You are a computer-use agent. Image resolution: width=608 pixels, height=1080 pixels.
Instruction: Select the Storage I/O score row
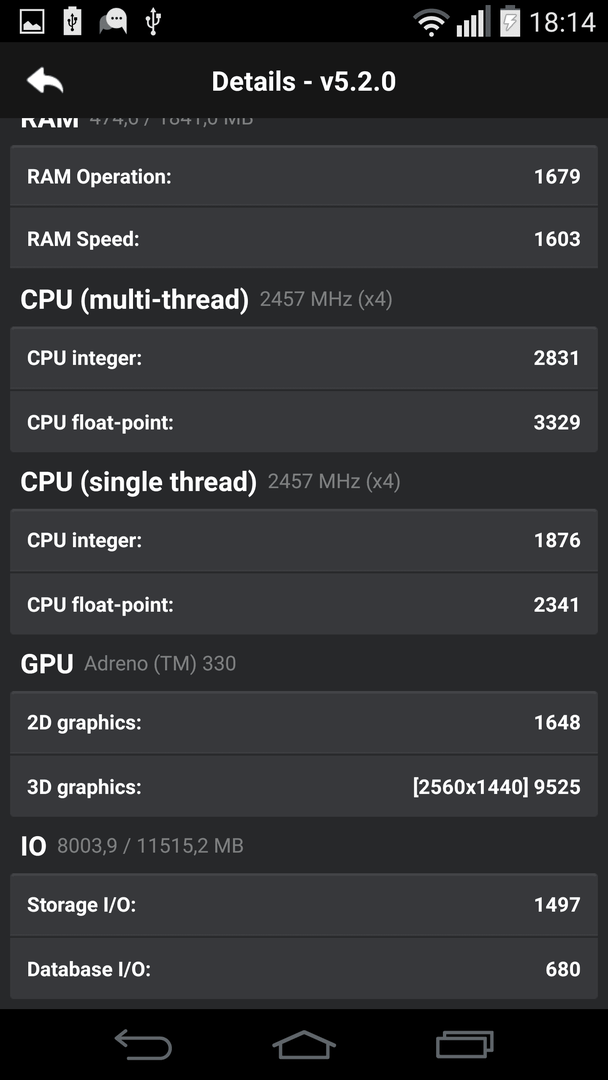click(x=304, y=904)
